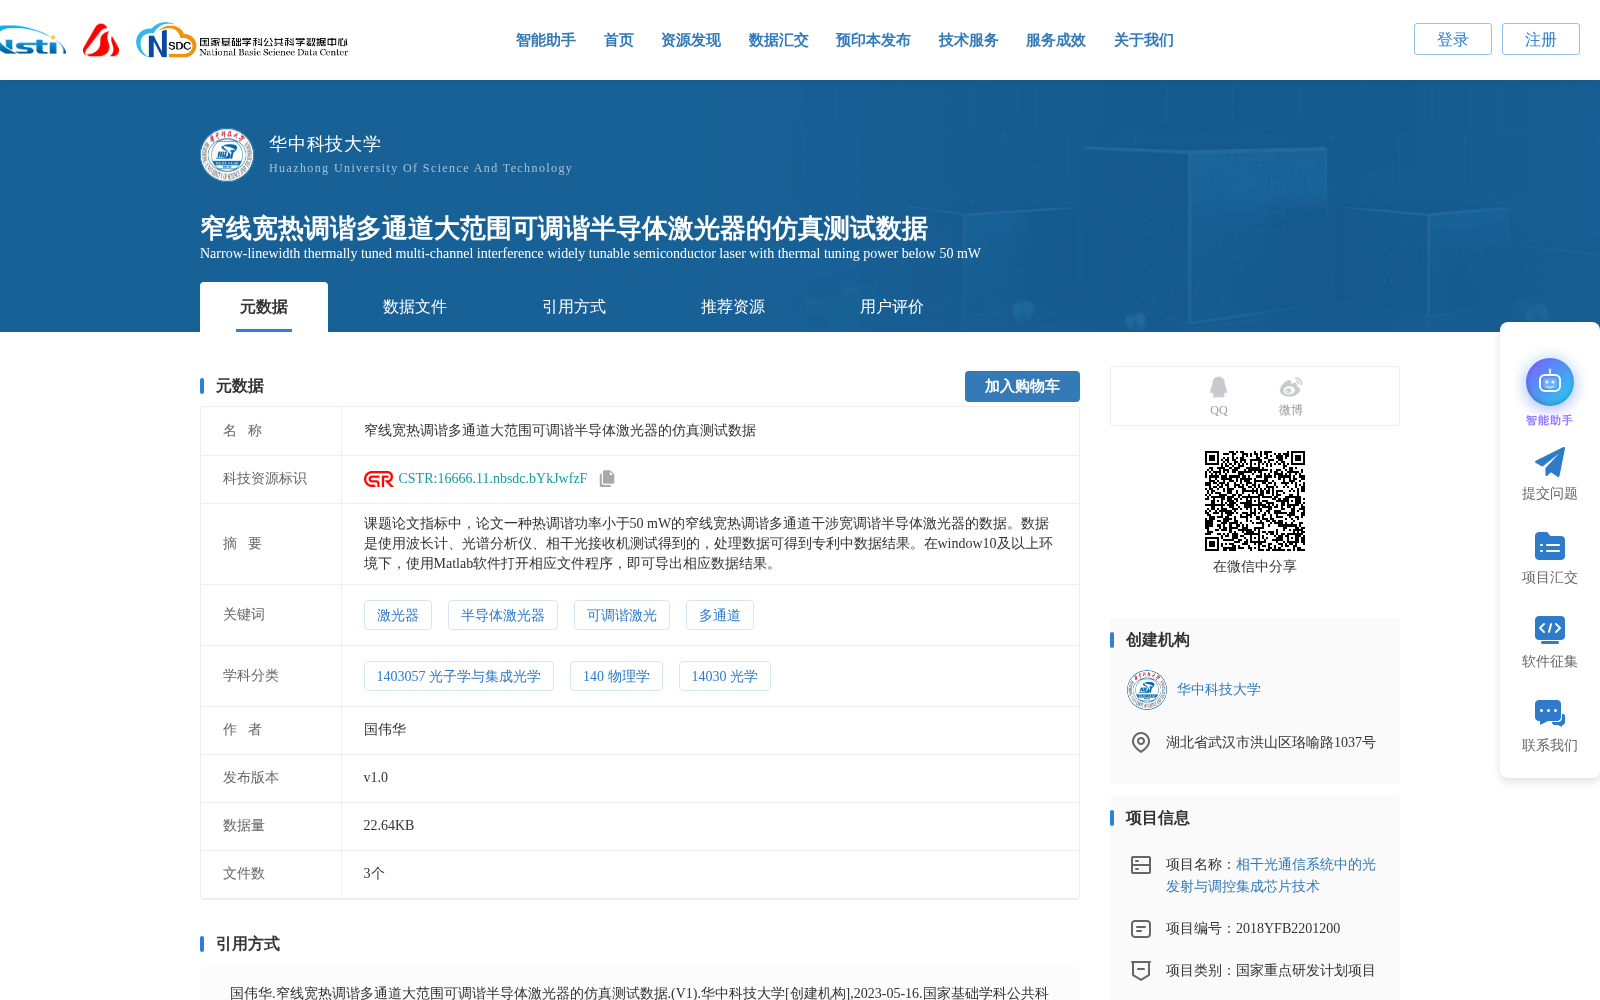Click the 多通道 keyword tag
Screen dimensions: 1600x1000
click(720, 615)
